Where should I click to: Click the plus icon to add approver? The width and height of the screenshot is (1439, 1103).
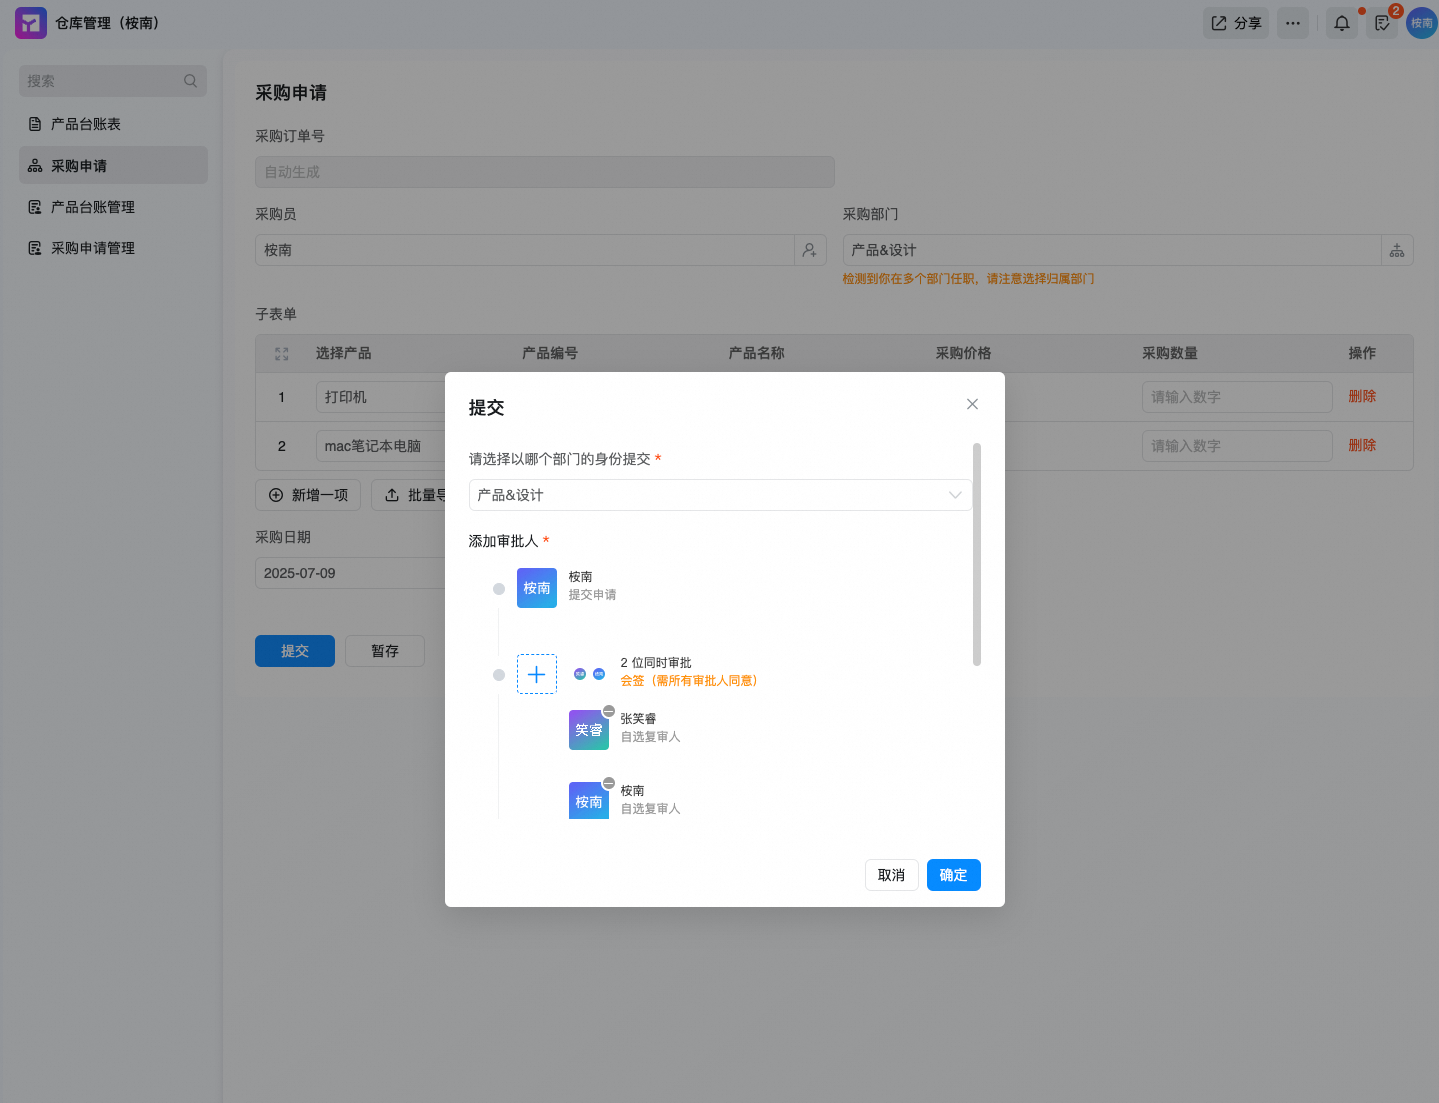click(x=536, y=674)
